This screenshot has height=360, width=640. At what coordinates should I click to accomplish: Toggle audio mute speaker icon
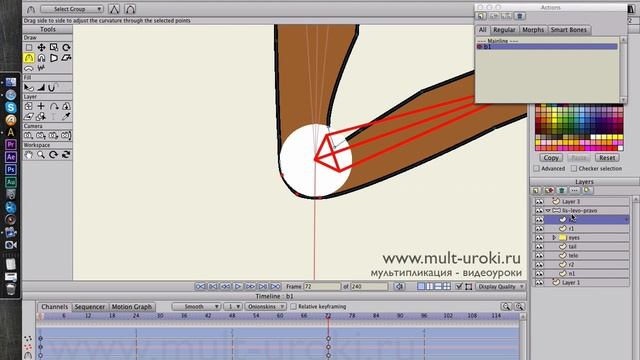coord(399,287)
